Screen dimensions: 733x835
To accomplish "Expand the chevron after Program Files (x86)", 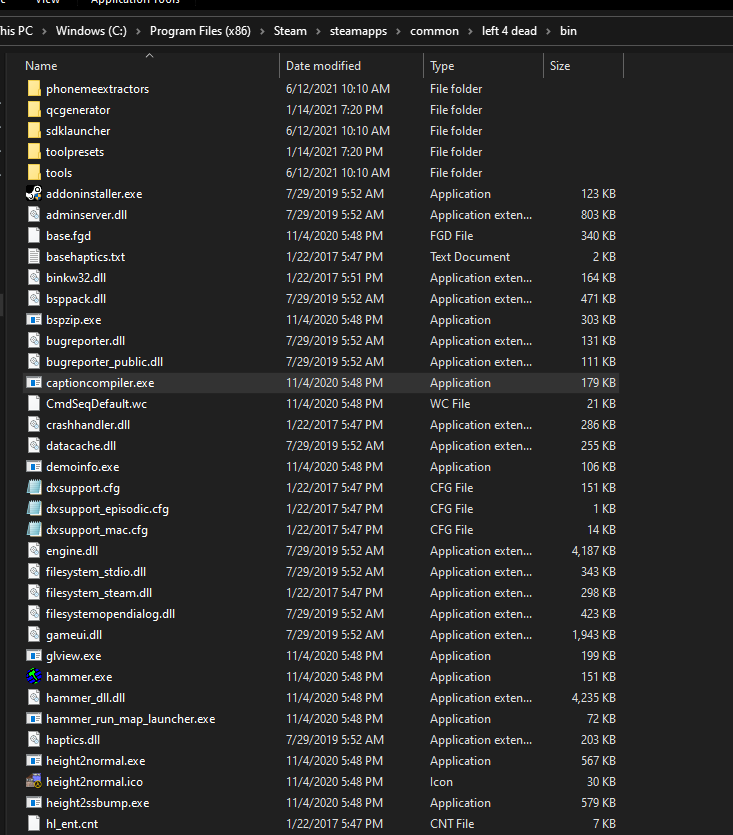I will tap(262, 31).
